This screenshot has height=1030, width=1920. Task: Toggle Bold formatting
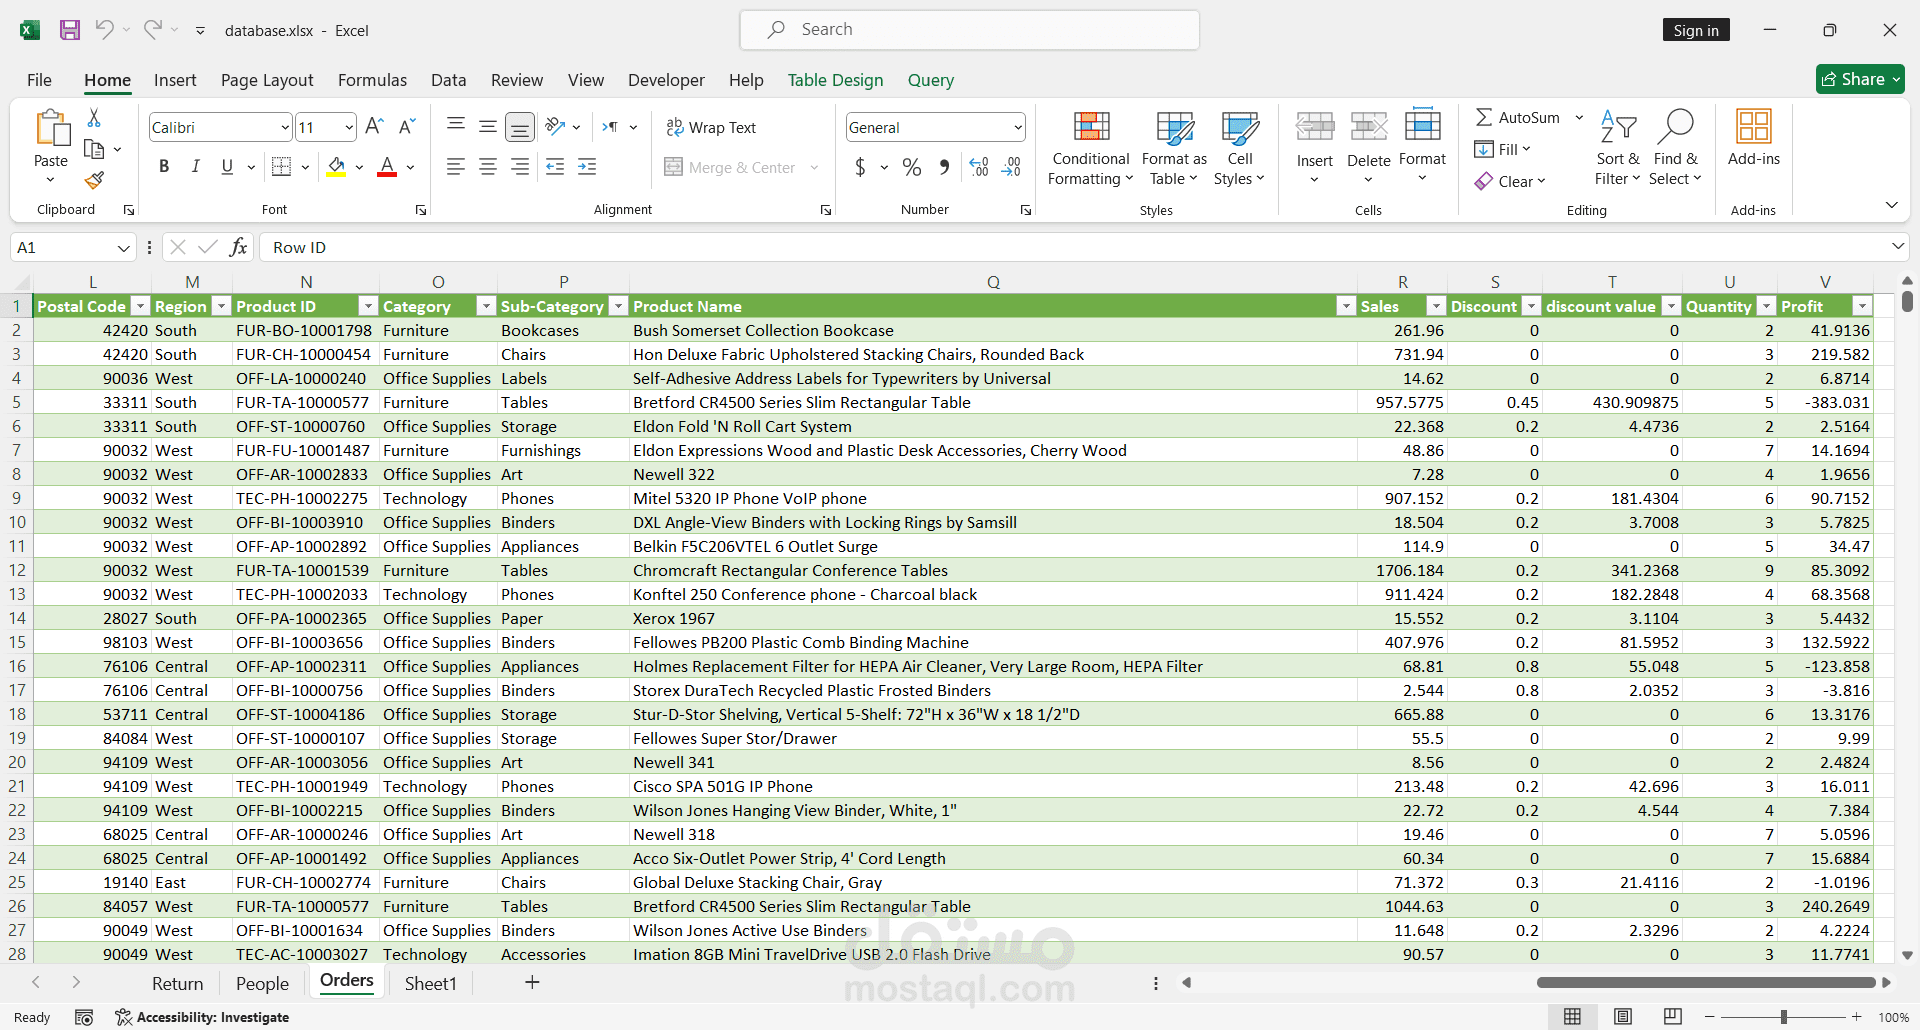coord(164,167)
